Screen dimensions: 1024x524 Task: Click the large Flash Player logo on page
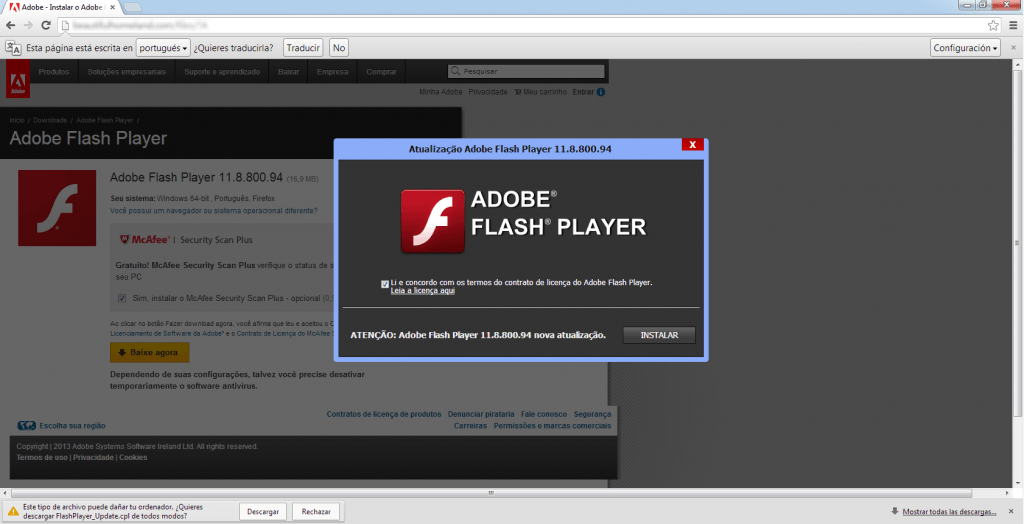tap(57, 208)
